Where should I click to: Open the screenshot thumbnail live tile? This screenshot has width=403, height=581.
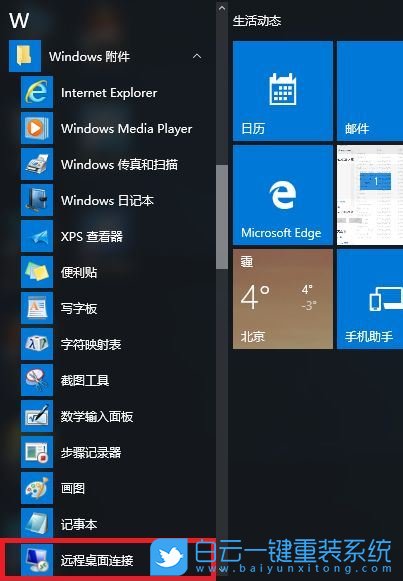370,195
